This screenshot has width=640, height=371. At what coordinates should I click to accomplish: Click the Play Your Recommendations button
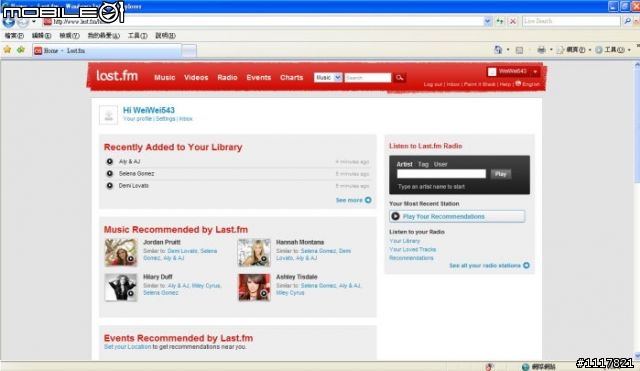[x=457, y=216]
